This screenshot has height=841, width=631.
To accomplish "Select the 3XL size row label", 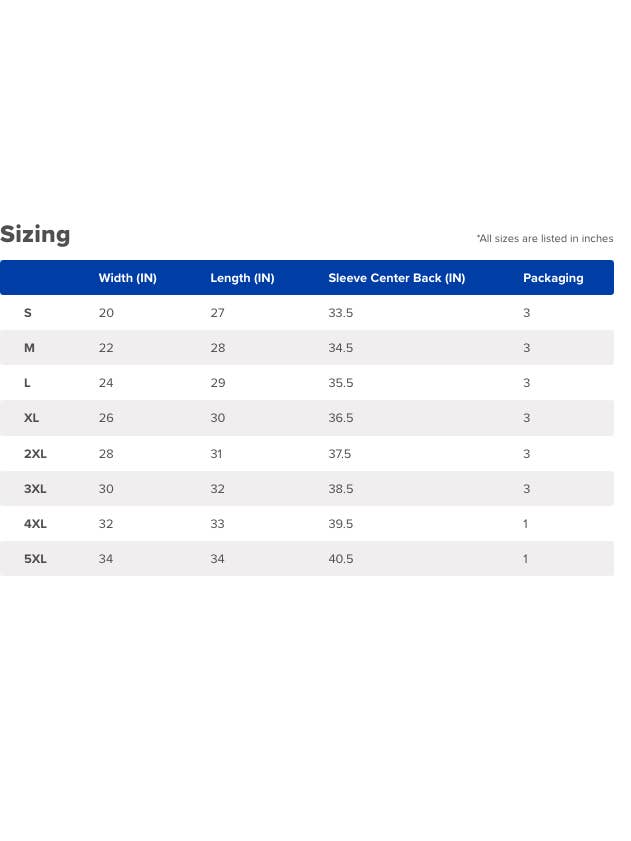I will point(35,489).
